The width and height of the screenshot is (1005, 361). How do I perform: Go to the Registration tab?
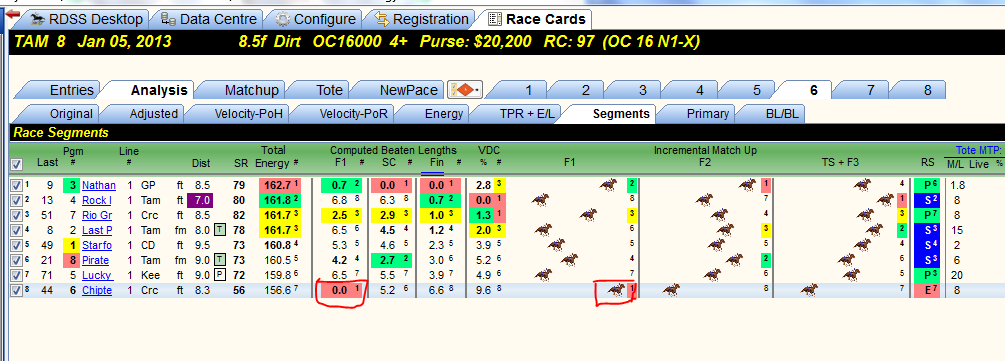(422, 19)
